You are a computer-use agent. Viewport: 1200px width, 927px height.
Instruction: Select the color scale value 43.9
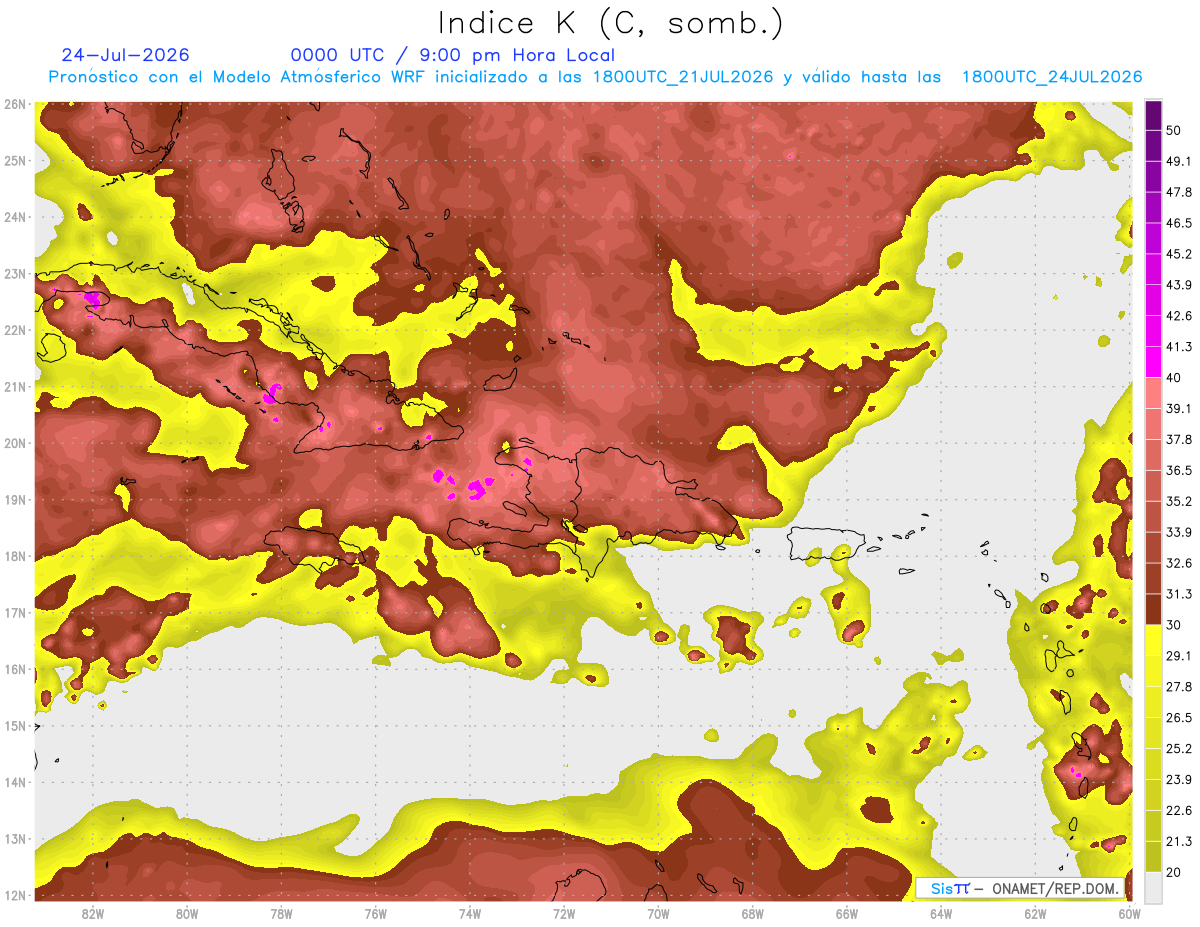click(x=1179, y=285)
